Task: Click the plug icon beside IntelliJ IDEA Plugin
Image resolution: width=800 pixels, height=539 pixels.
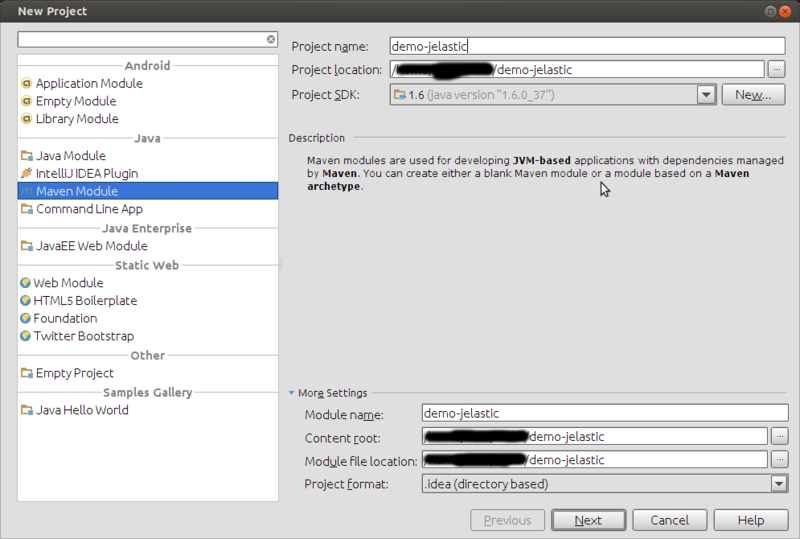Action: pos(27,174)
